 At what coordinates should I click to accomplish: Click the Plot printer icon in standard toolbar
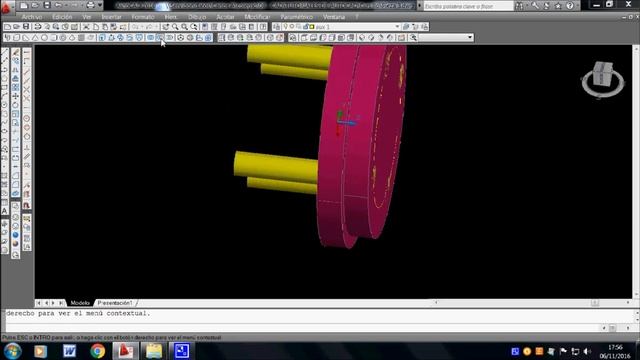38,27
